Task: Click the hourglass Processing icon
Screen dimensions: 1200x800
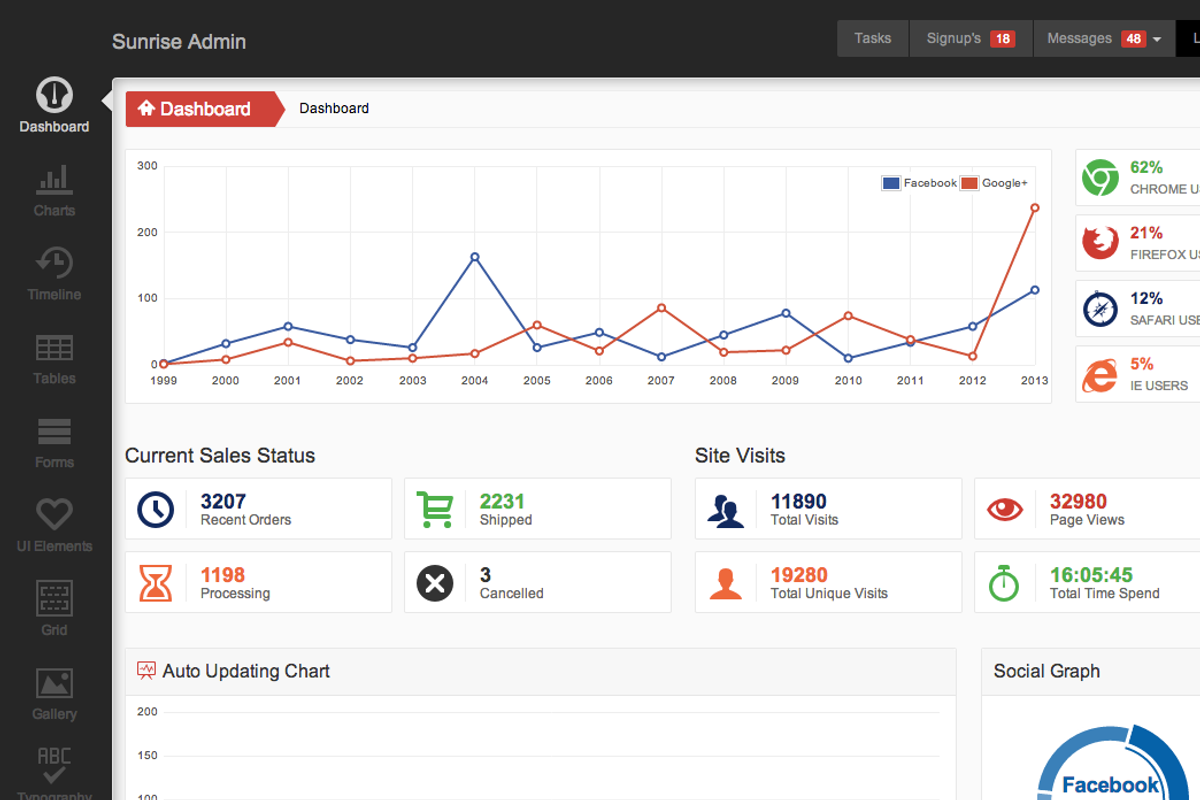Action: [155, 582]
